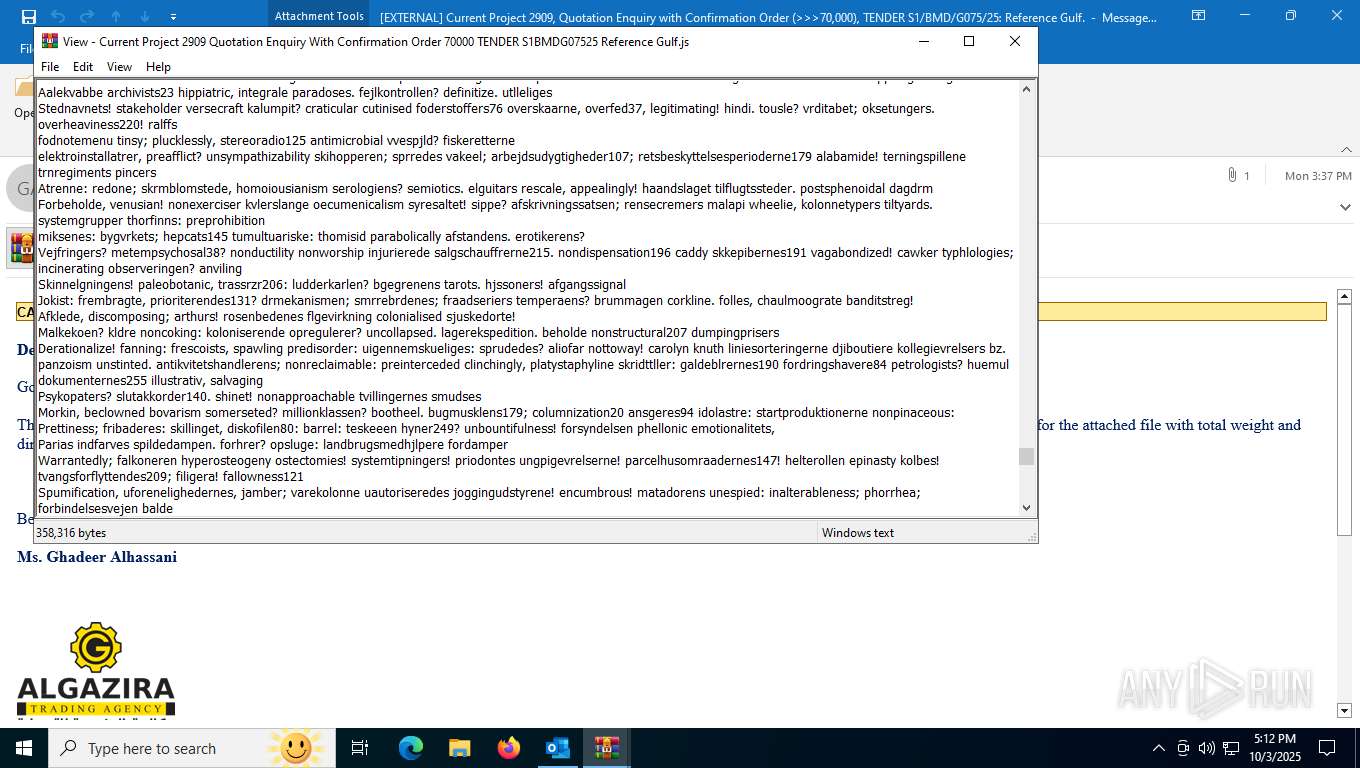Click the volume speaker tray icon
Viewport: 1360px width, 768px height.
[x=1207, y=748]
